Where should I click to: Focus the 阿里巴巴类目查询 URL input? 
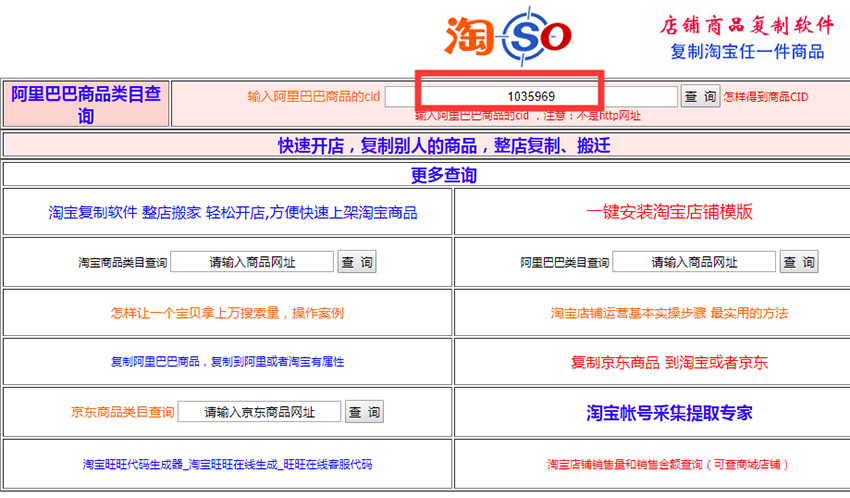(694, 262)
